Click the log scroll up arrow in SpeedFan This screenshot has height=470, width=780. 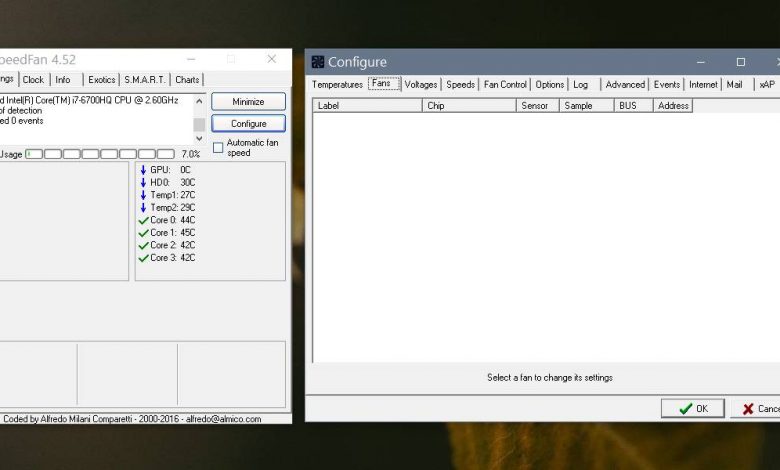pos(199,101)
